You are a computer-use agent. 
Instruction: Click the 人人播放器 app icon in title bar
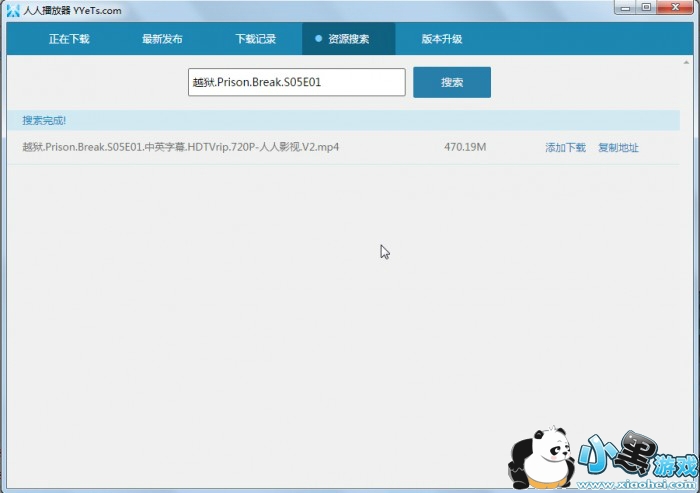pyautogui.click(x=13, y=10)
